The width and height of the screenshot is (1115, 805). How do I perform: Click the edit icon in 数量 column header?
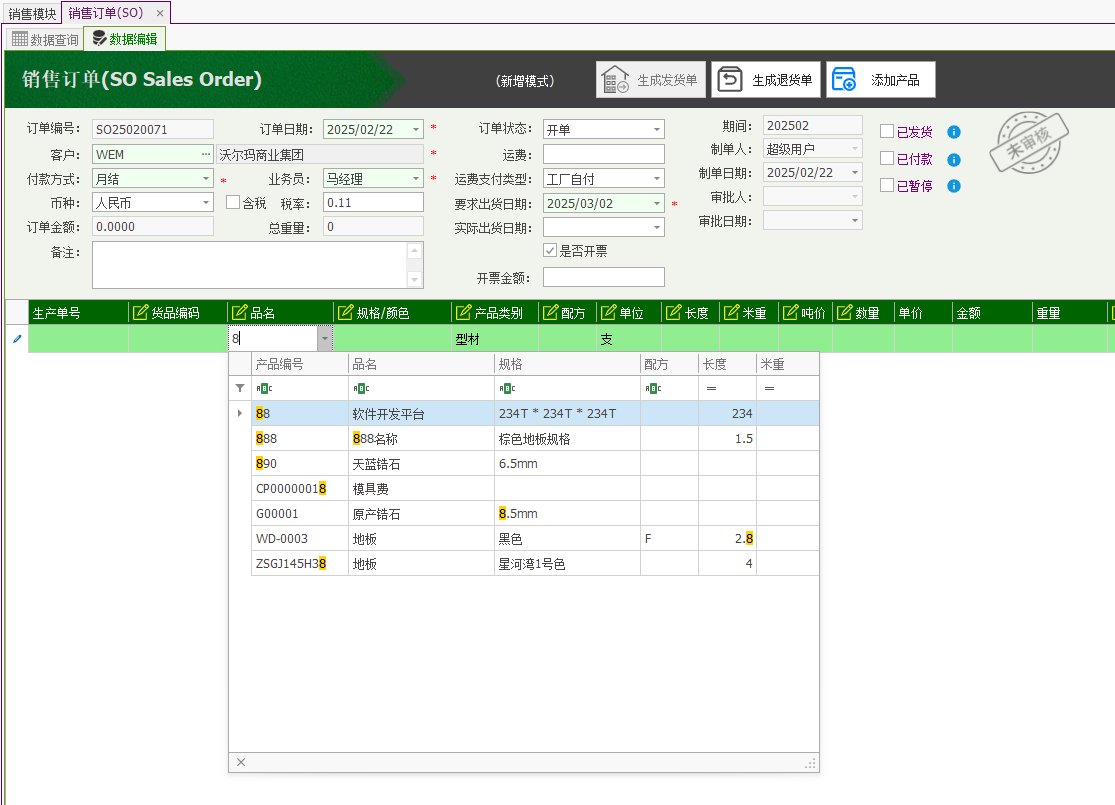click(844, 312)
